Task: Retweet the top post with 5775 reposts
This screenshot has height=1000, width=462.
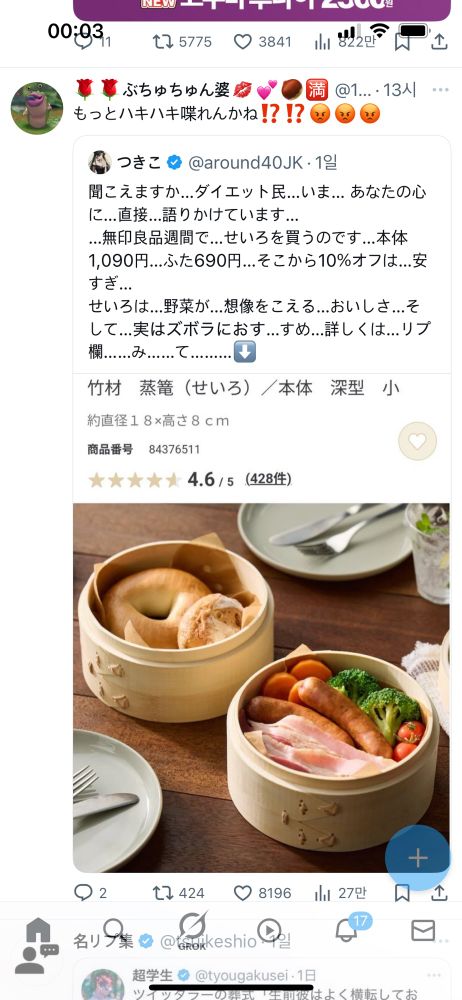Action: click(x=183, y=42)
